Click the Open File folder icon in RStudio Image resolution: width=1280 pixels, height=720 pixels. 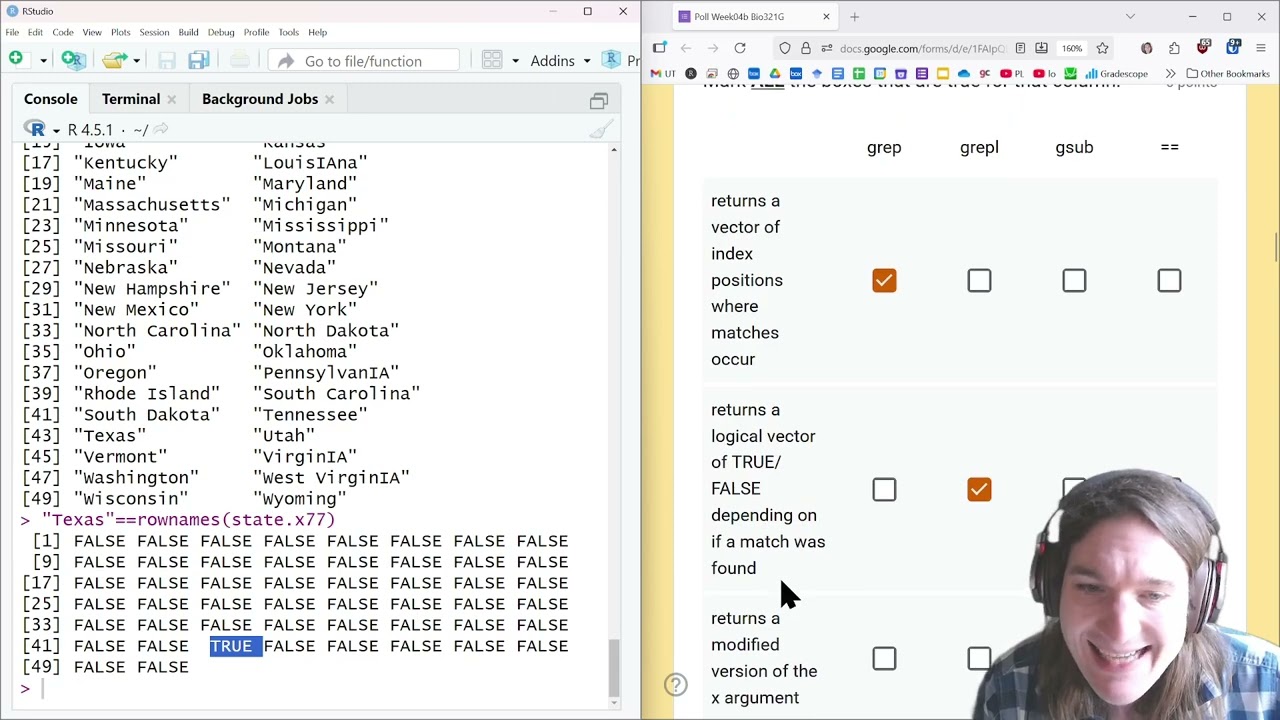(x=115, y=60)
